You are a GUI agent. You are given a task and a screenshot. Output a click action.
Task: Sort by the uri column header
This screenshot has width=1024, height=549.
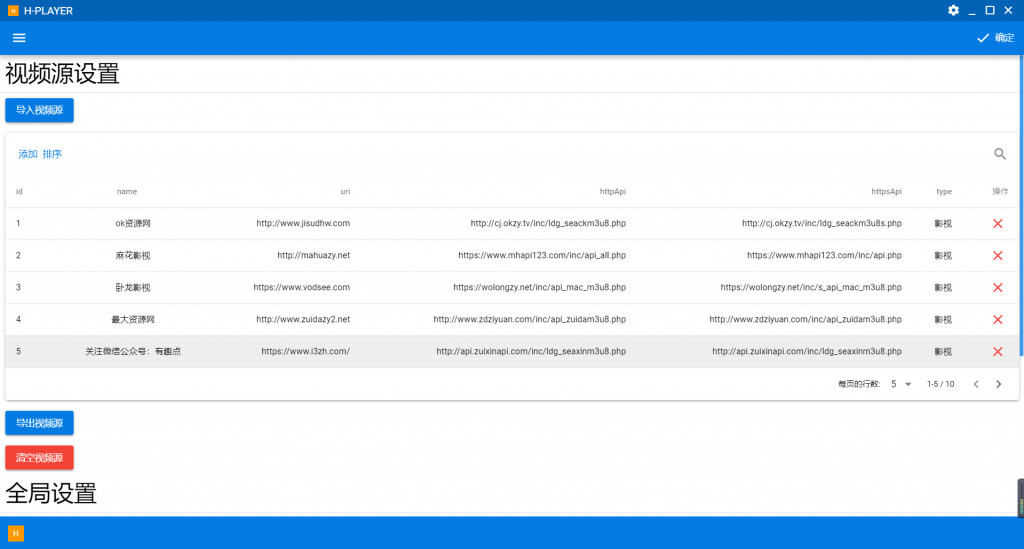[345, 191]
